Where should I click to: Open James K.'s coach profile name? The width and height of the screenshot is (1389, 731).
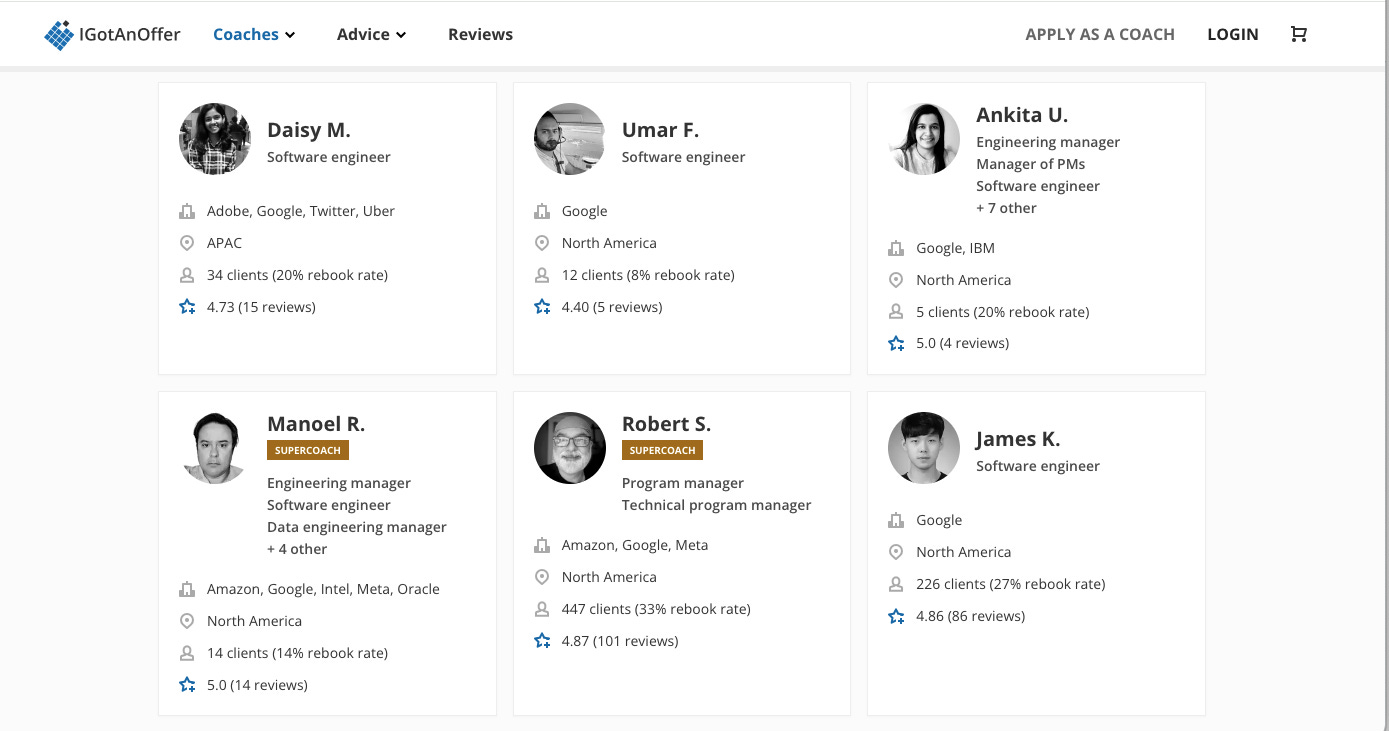[1018, 439]
